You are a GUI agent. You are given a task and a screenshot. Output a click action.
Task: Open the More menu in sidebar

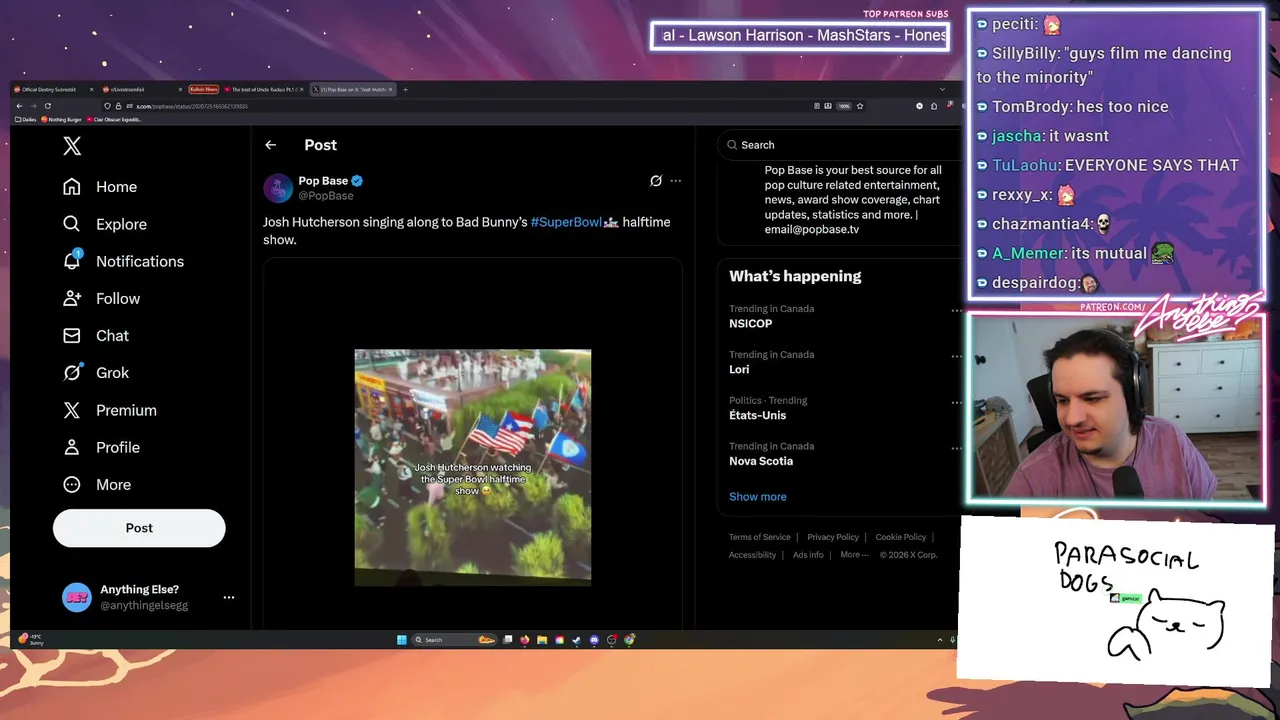[97, 484]
